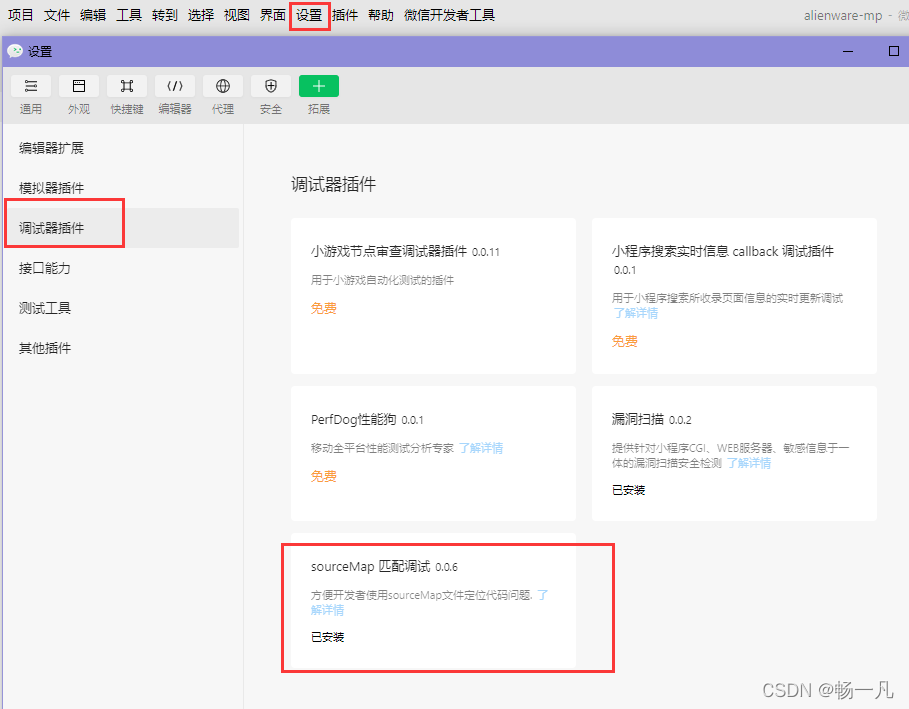Click the sourceMap 匹配调试 card title
This screenshot has height=709, width=909.
(370, 566)
